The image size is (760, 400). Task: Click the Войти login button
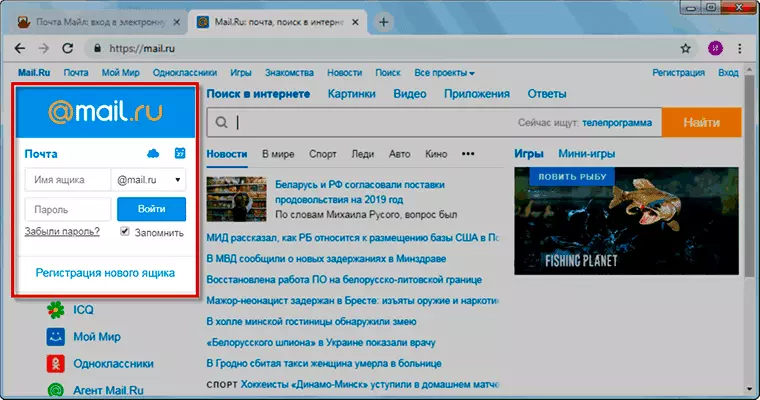pyautogui.click(x=151, y=209)
